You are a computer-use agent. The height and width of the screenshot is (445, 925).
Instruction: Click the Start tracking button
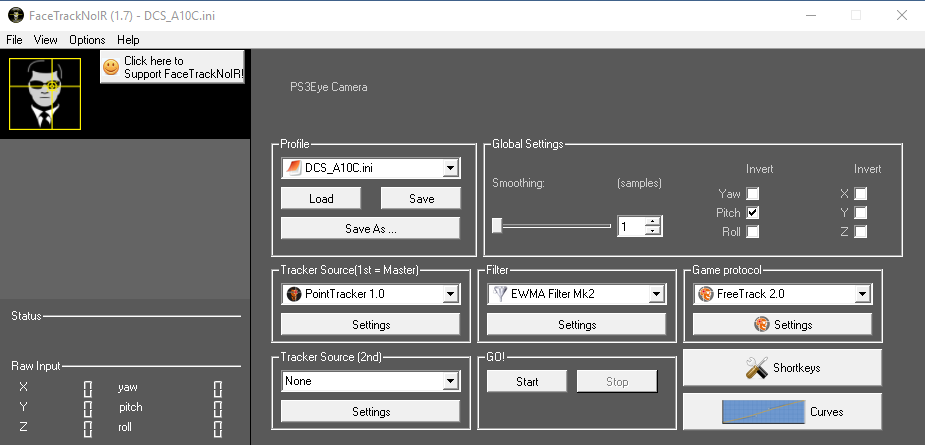(x=527, y=382)
